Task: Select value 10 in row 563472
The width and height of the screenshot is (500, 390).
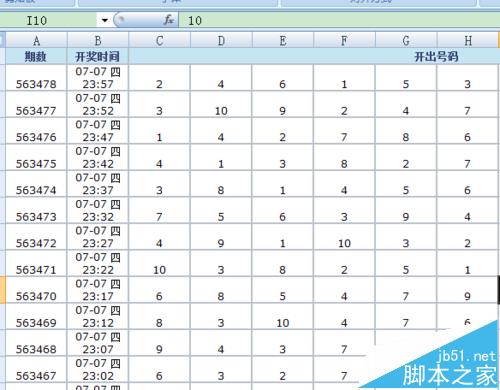Action: point(344,237)
